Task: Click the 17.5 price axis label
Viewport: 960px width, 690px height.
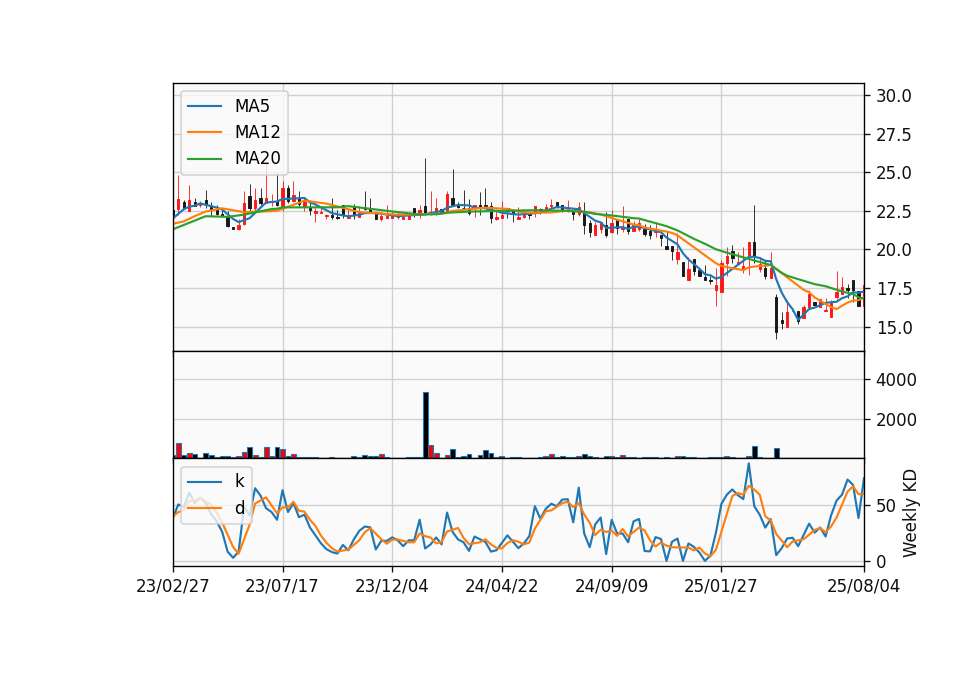Action: tap(894, 289)
